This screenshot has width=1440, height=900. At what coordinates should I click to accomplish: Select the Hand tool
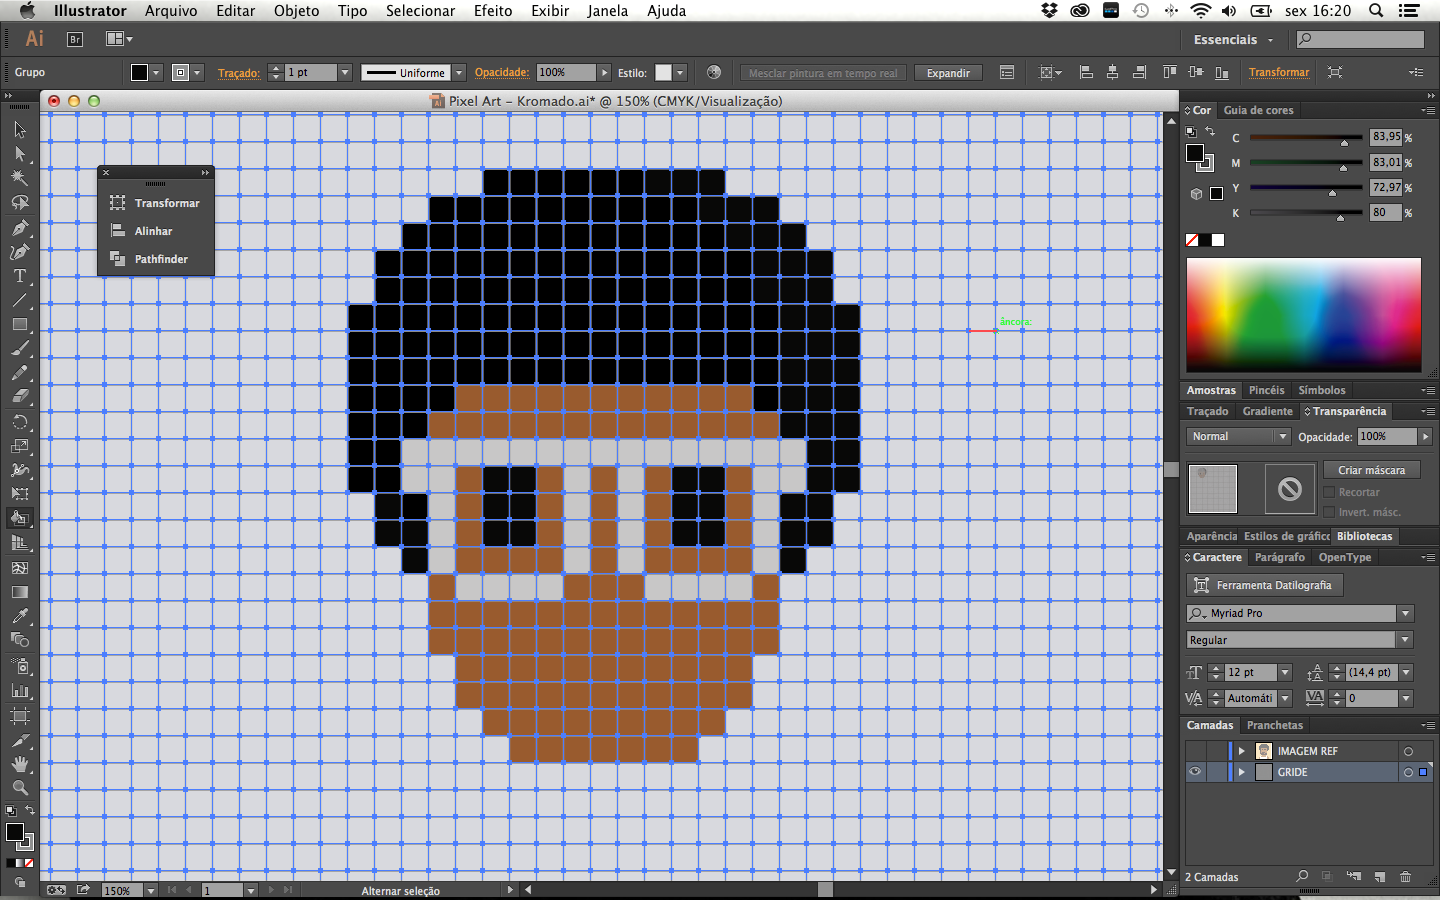click(x=20, y=764)
